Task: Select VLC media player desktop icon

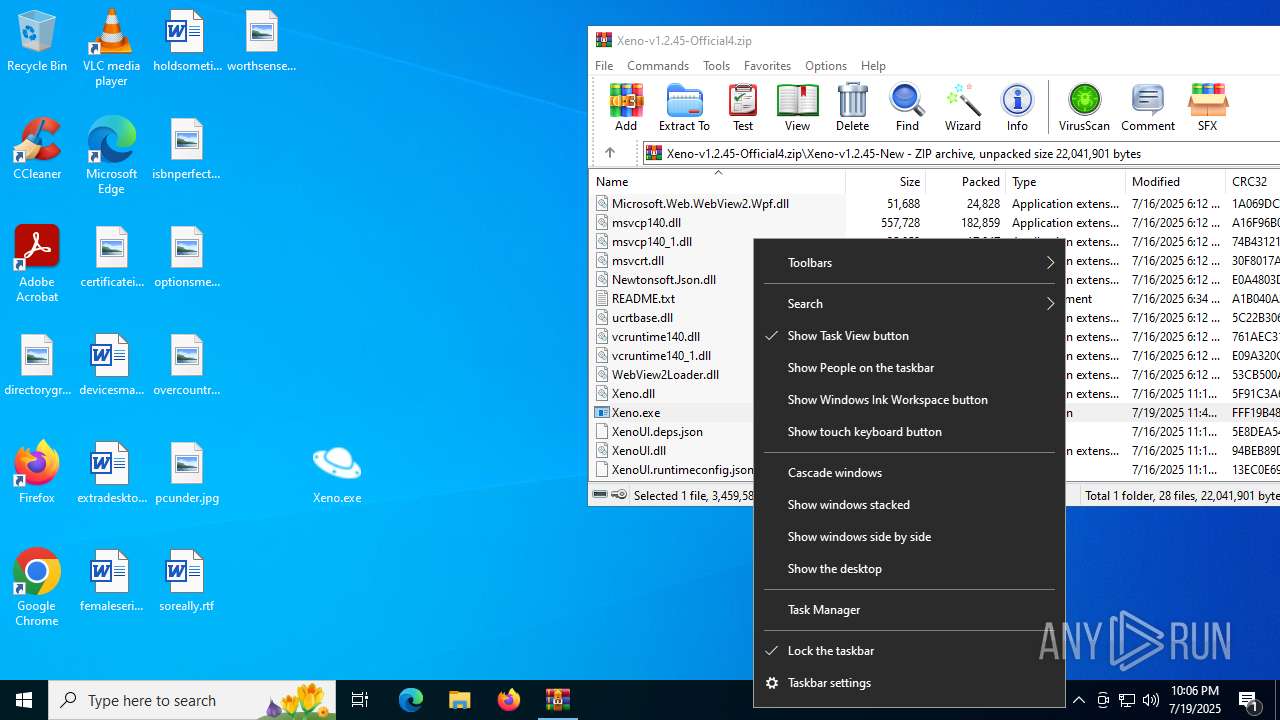Action: point(111,47)
